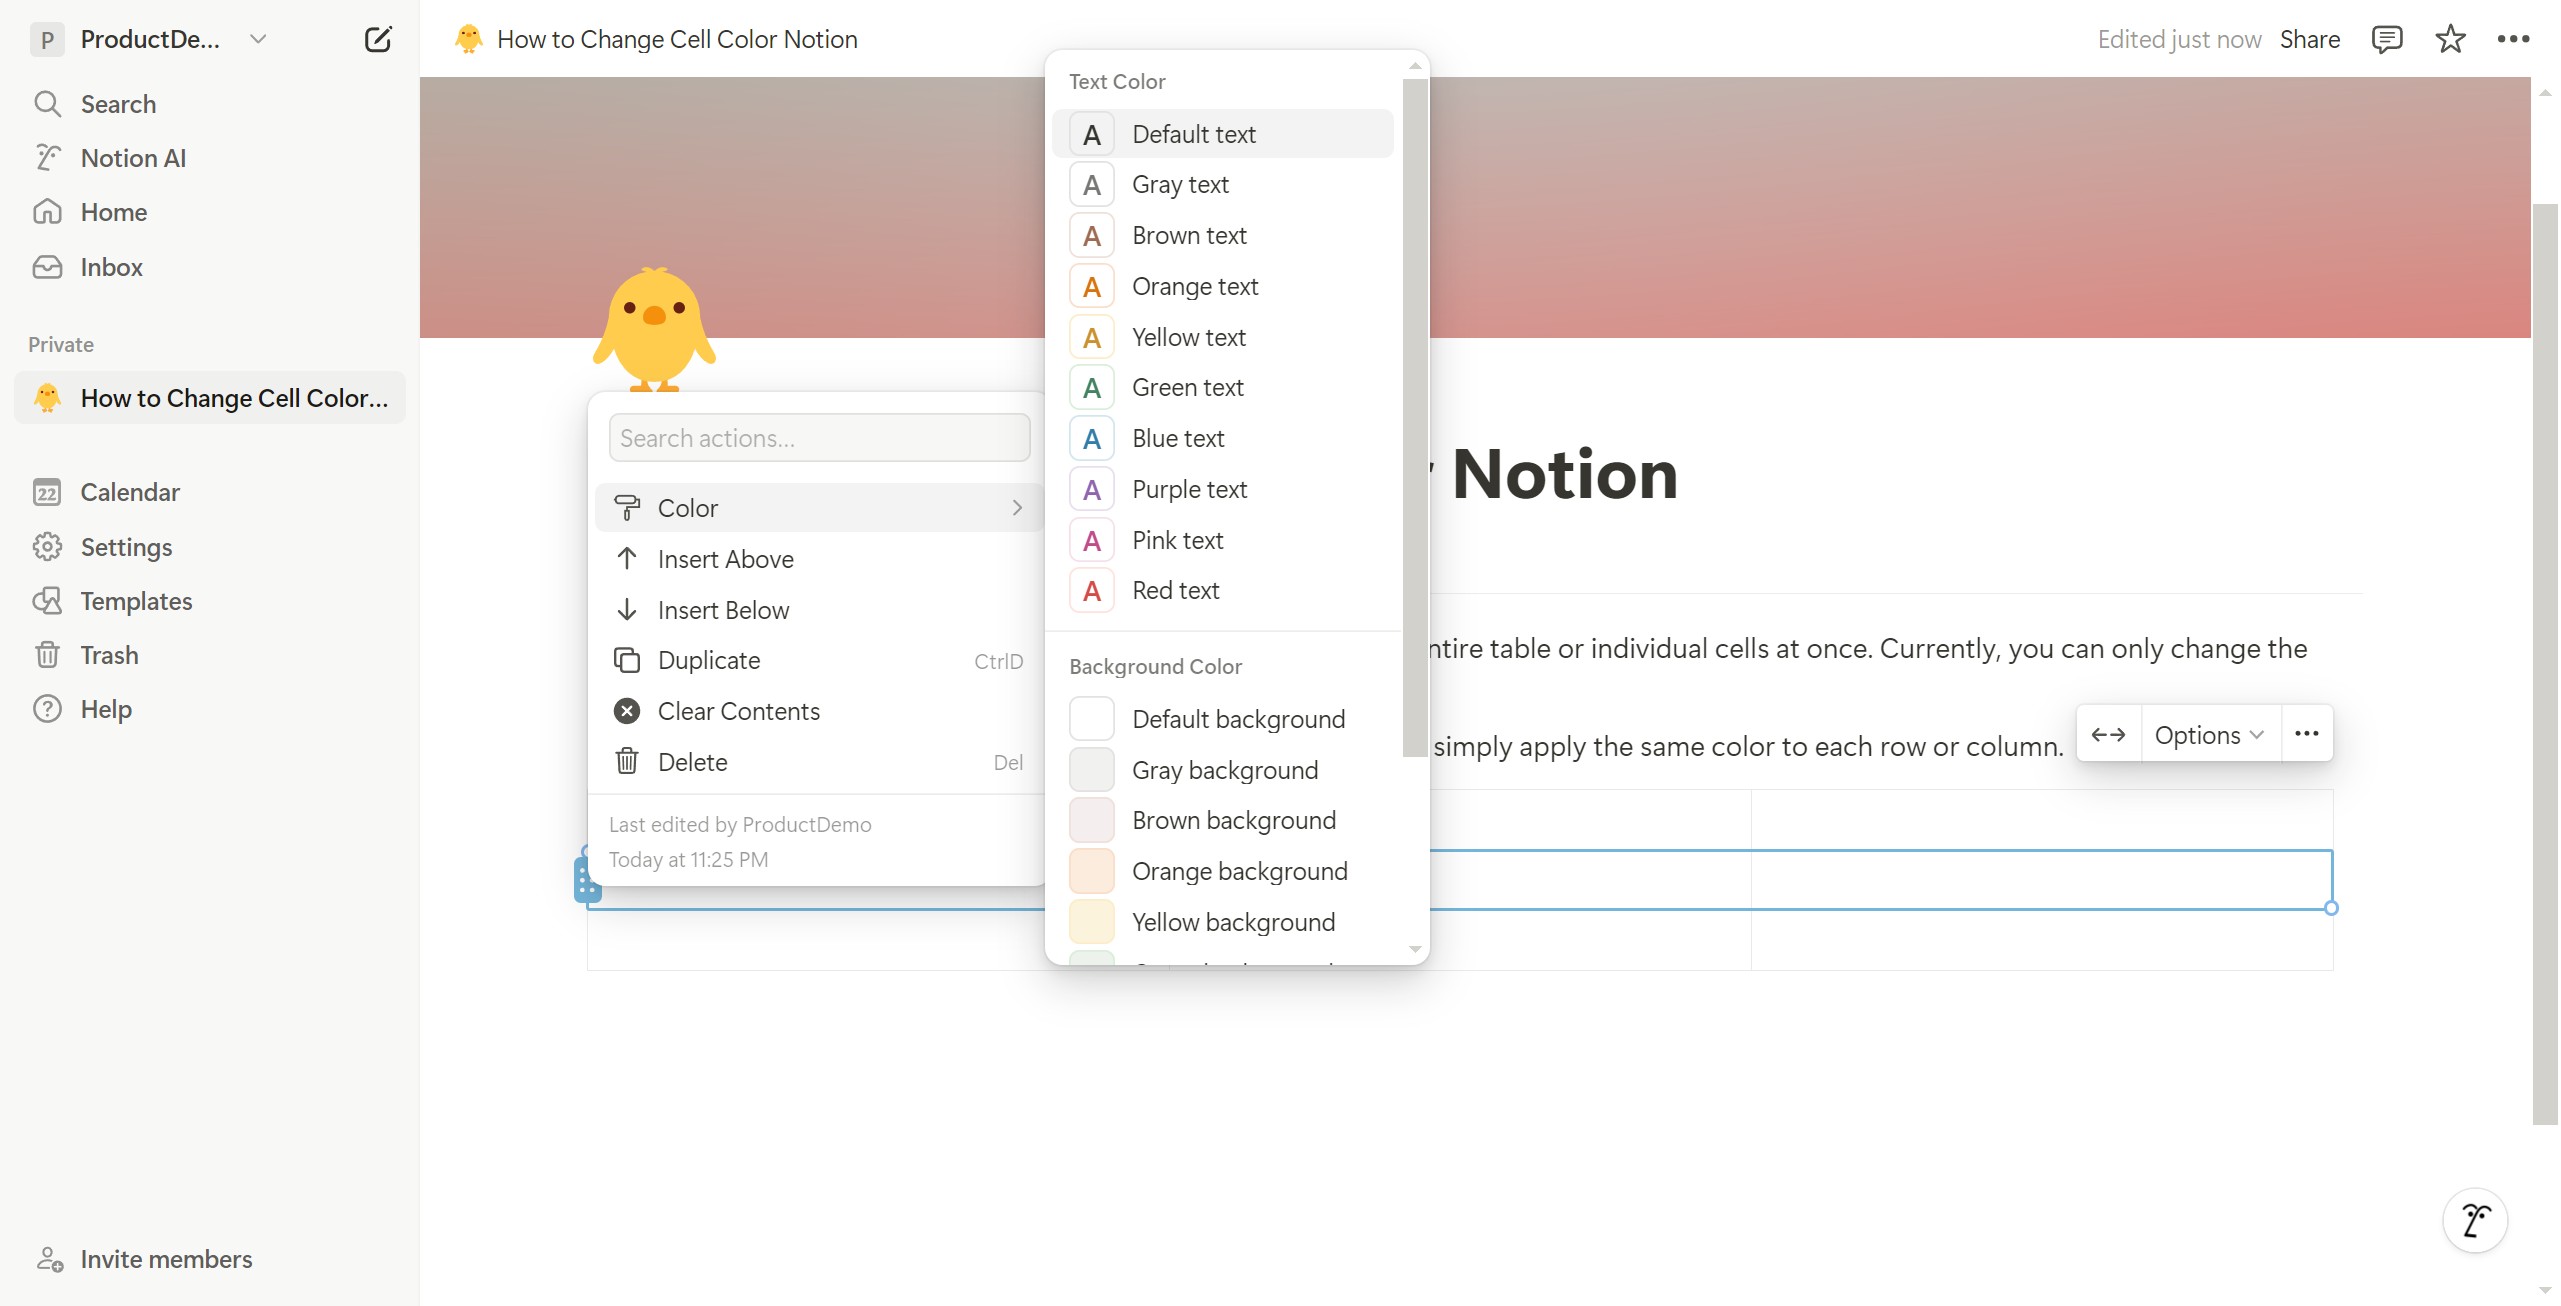Expand the Color submenu
The width and height of the screenshot is (2561, 1306).
(819, 508)
